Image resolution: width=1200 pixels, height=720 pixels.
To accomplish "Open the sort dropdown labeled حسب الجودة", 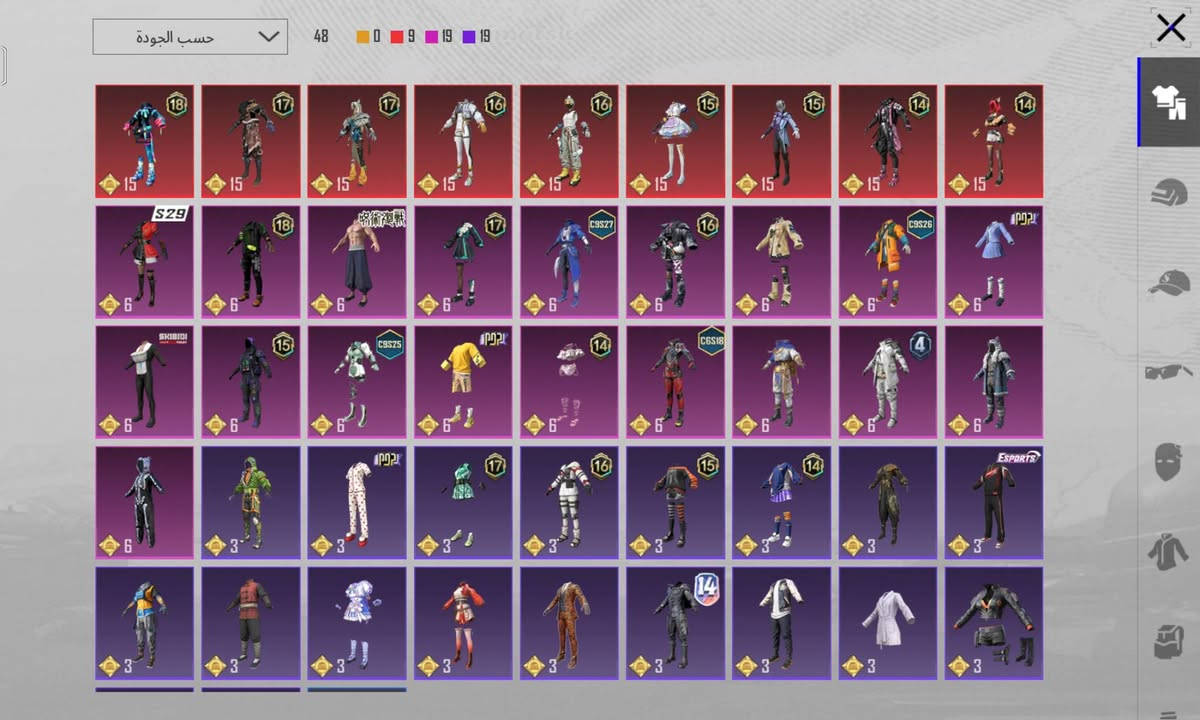I will (x=190, y=37).
